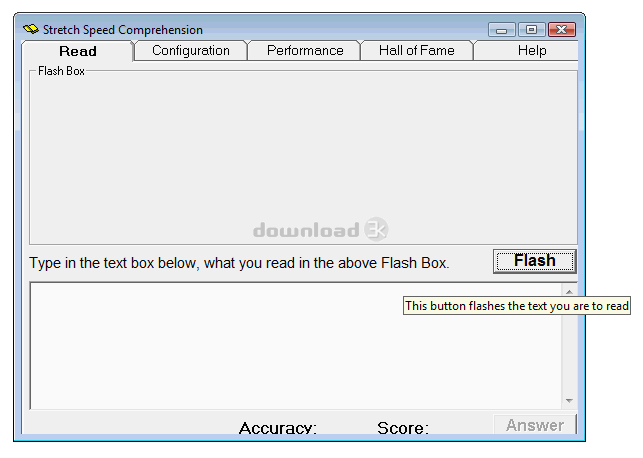Open the Configuration tab
This screenshot has width=643, height=458.
(x=191, y=50)
